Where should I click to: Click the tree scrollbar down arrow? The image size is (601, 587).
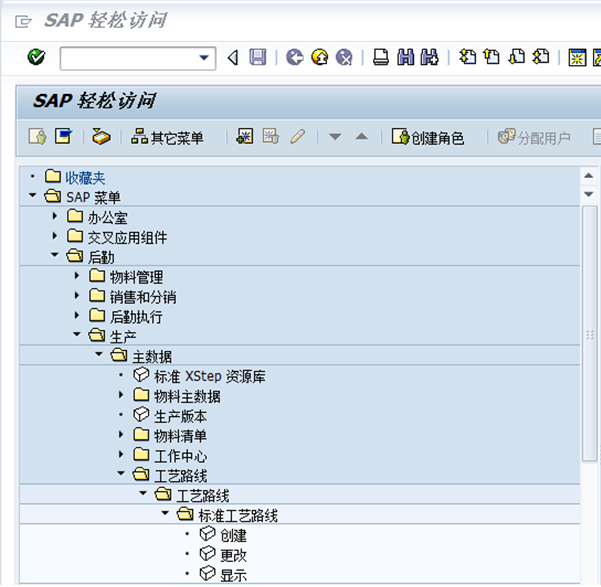tap(589, 194)
